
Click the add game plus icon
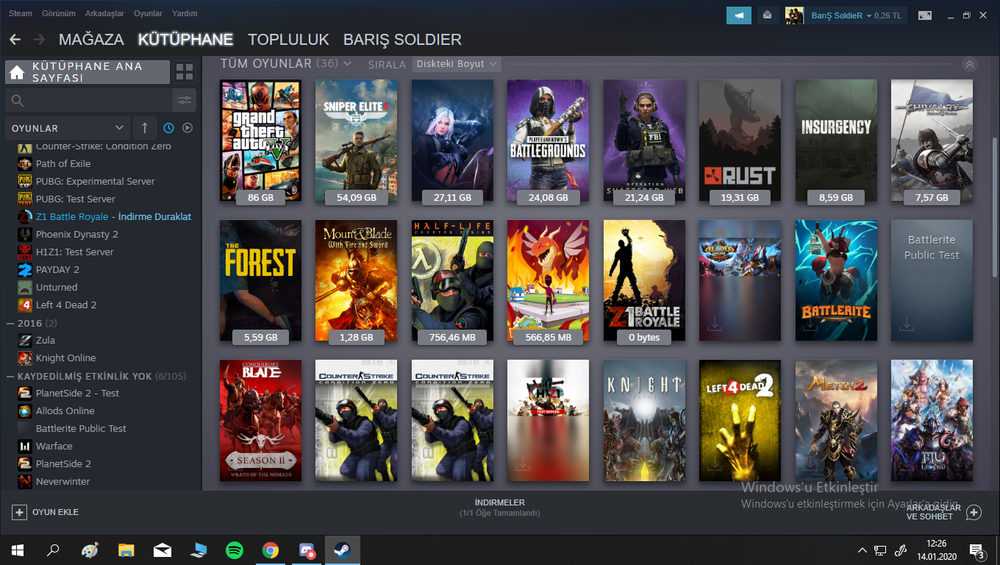pyautogui.click(x=19, y=512)
